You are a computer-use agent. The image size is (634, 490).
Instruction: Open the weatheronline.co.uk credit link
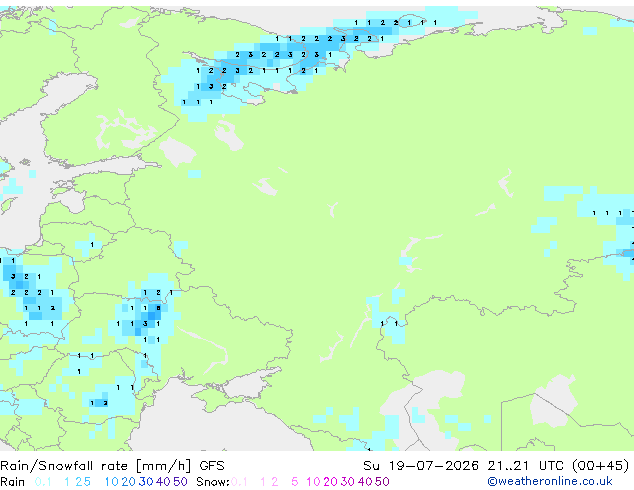[550, 482]
